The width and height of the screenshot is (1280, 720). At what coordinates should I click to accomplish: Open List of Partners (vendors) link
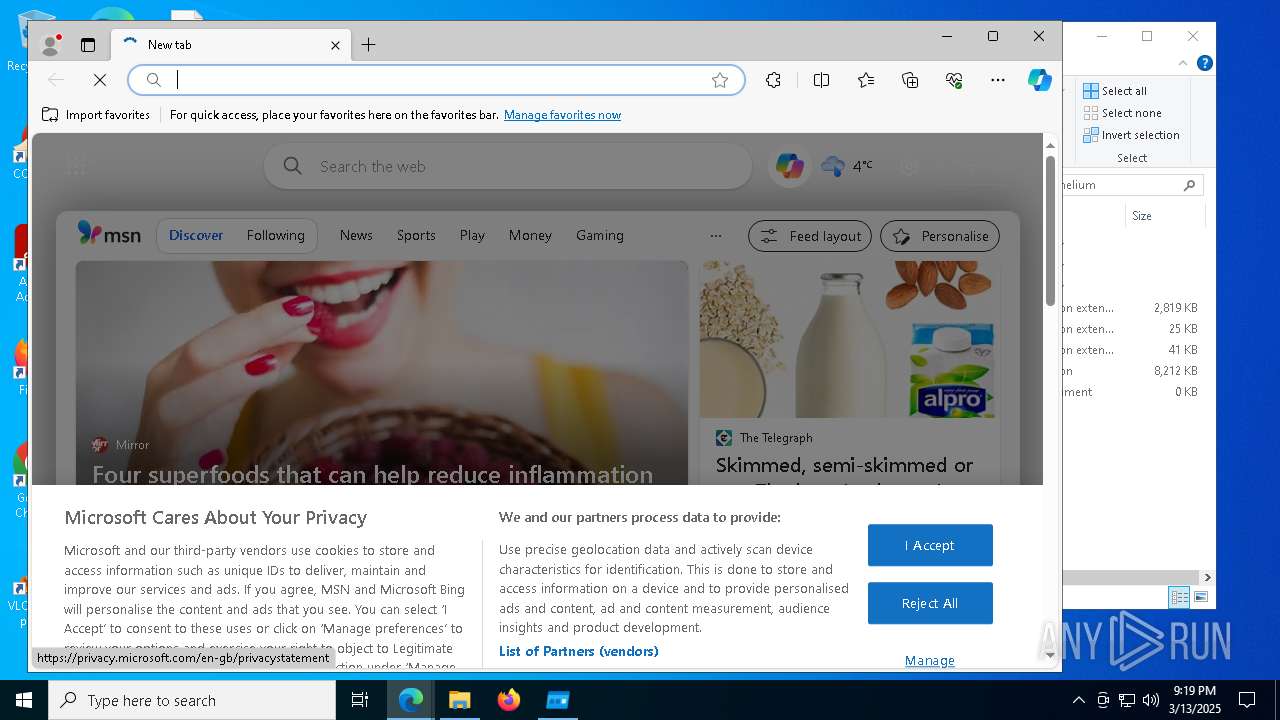pos(579,651)
